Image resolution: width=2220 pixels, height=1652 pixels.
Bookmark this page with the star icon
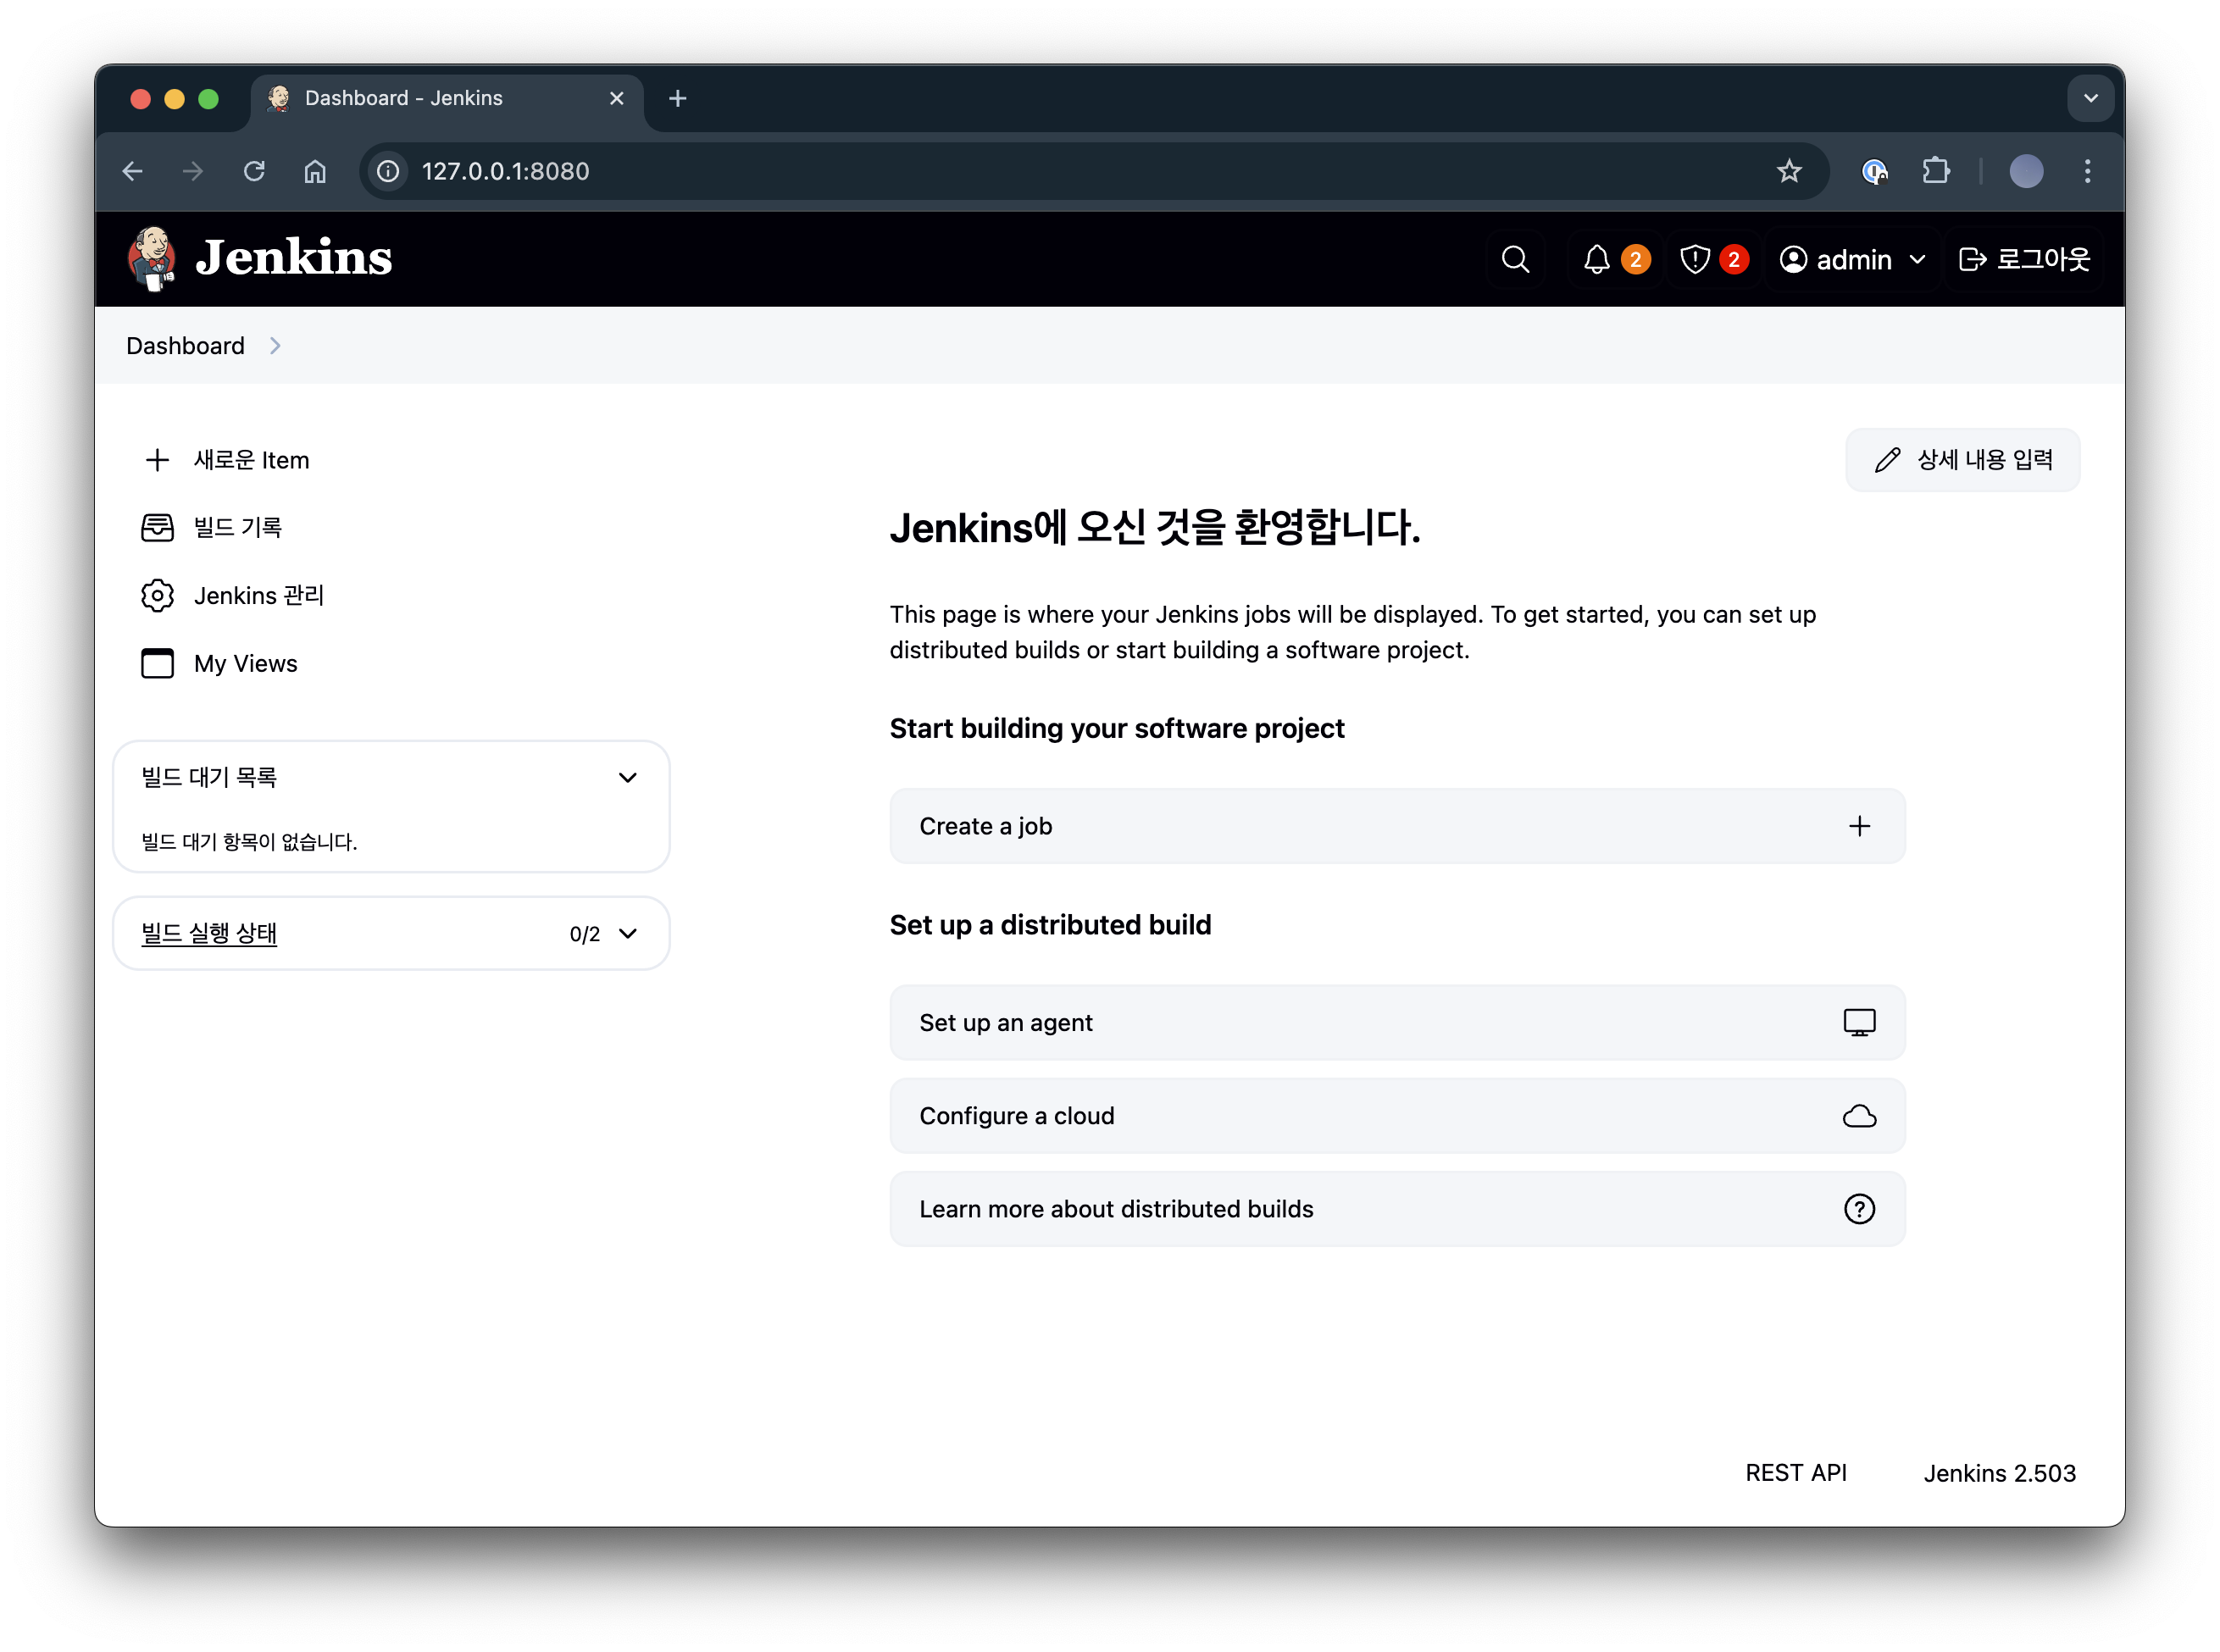coord(1789,171)
